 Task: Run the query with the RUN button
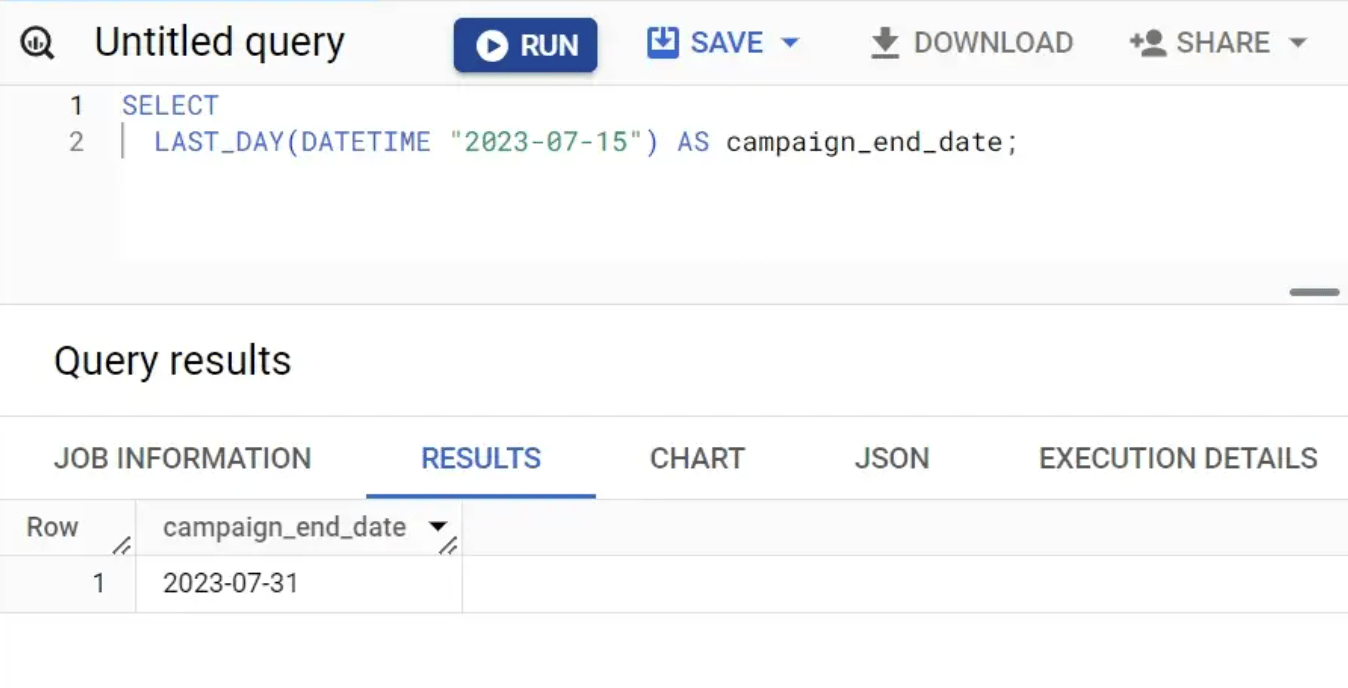pos(525,45)
